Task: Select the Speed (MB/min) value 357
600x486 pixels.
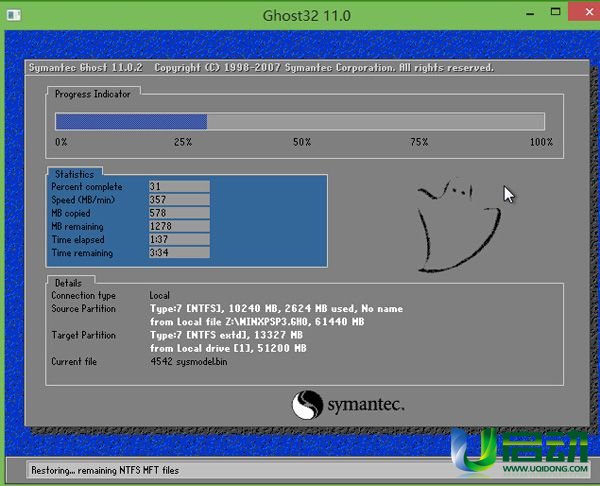Action: [179, 199]
